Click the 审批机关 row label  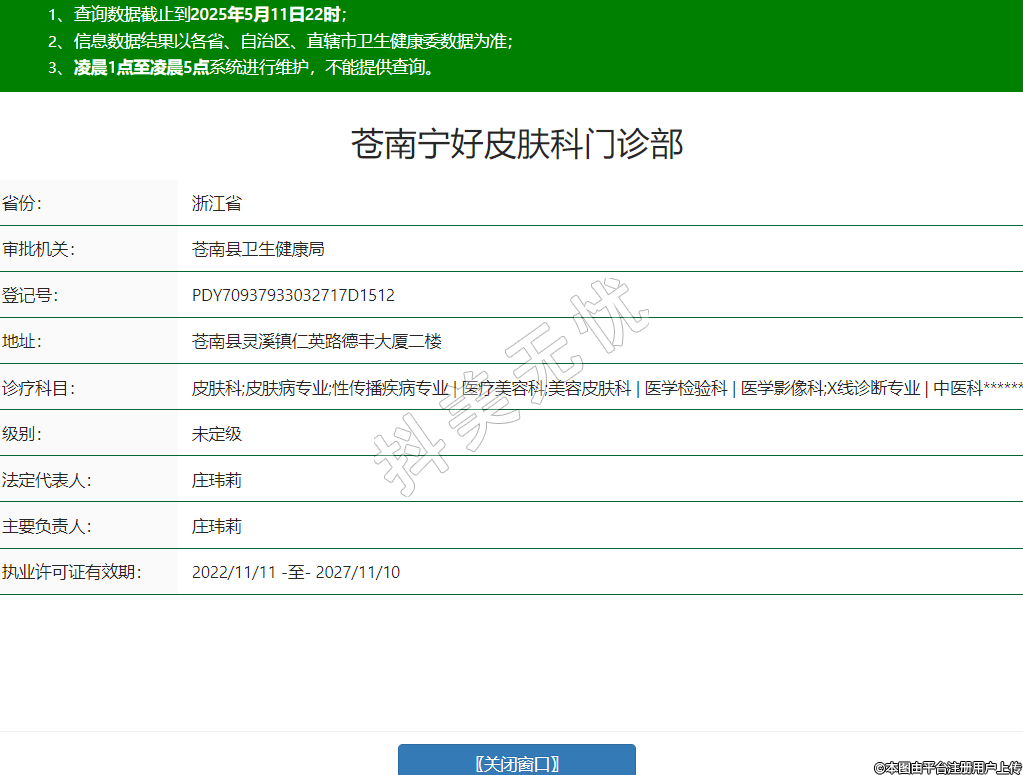pyautogui.click(x=38, y=250)
